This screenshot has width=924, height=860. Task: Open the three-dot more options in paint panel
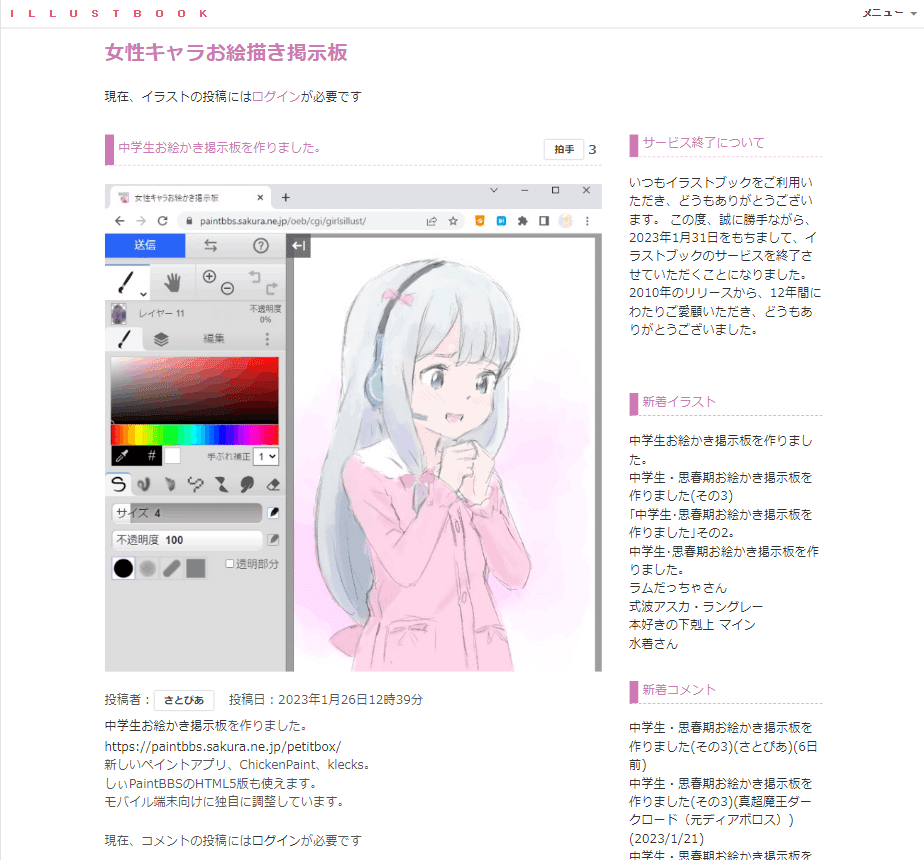267,339
